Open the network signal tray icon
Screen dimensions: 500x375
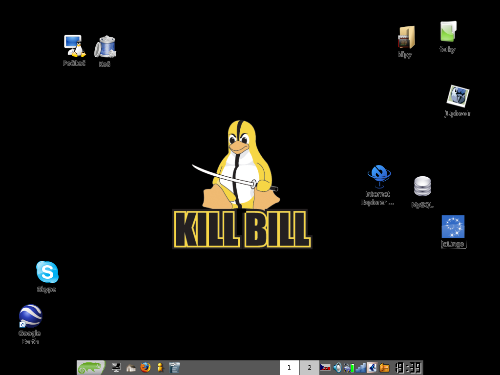tap(361, 368)
